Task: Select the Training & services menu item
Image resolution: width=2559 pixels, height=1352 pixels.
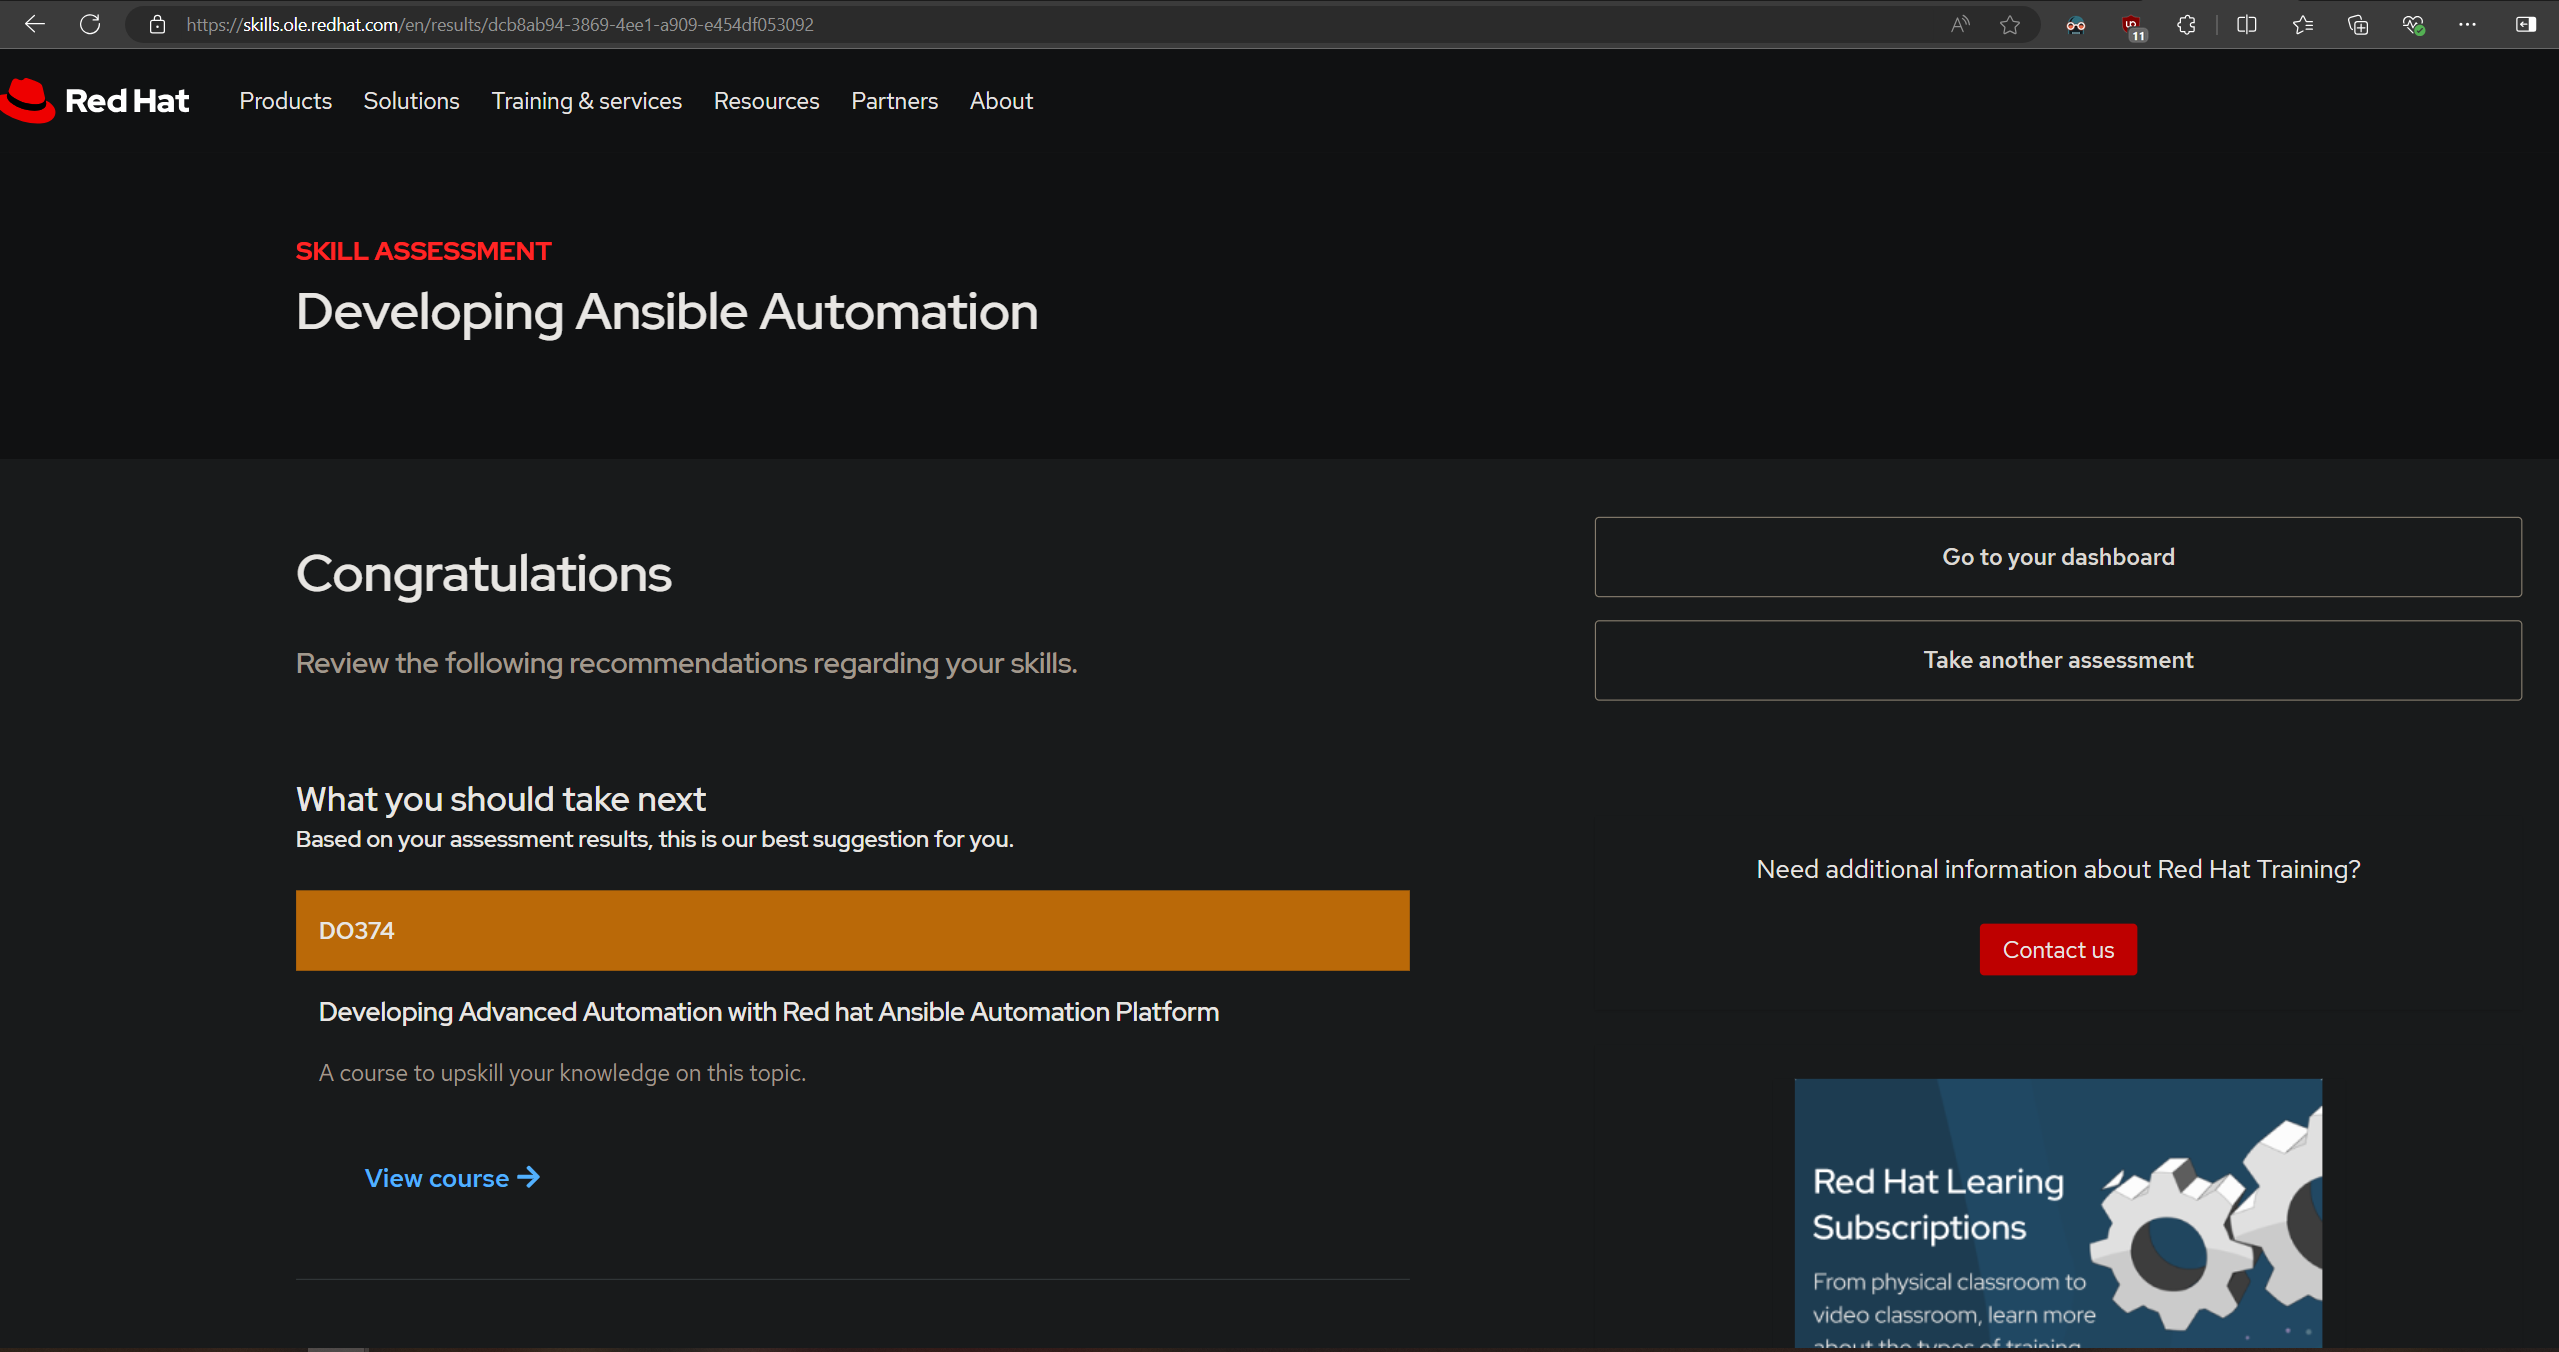Action: [587, 100]
